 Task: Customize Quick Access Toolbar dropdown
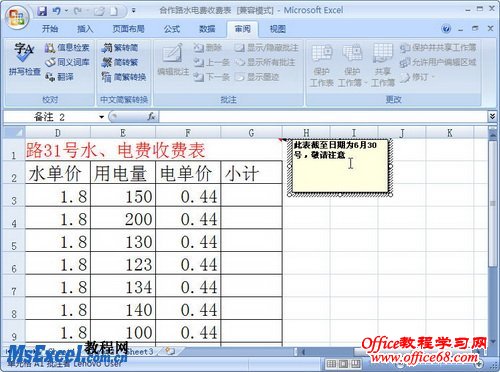pos(133,11)
